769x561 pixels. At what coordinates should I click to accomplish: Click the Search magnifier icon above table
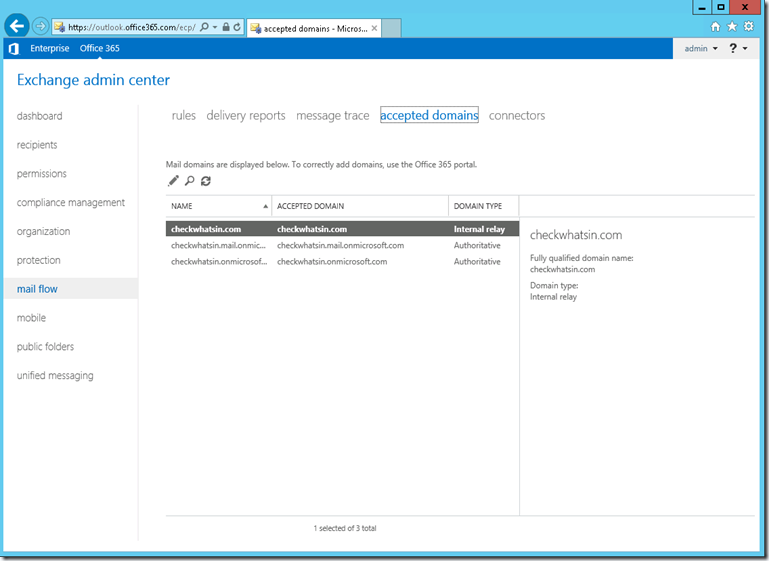coord(189,181)
